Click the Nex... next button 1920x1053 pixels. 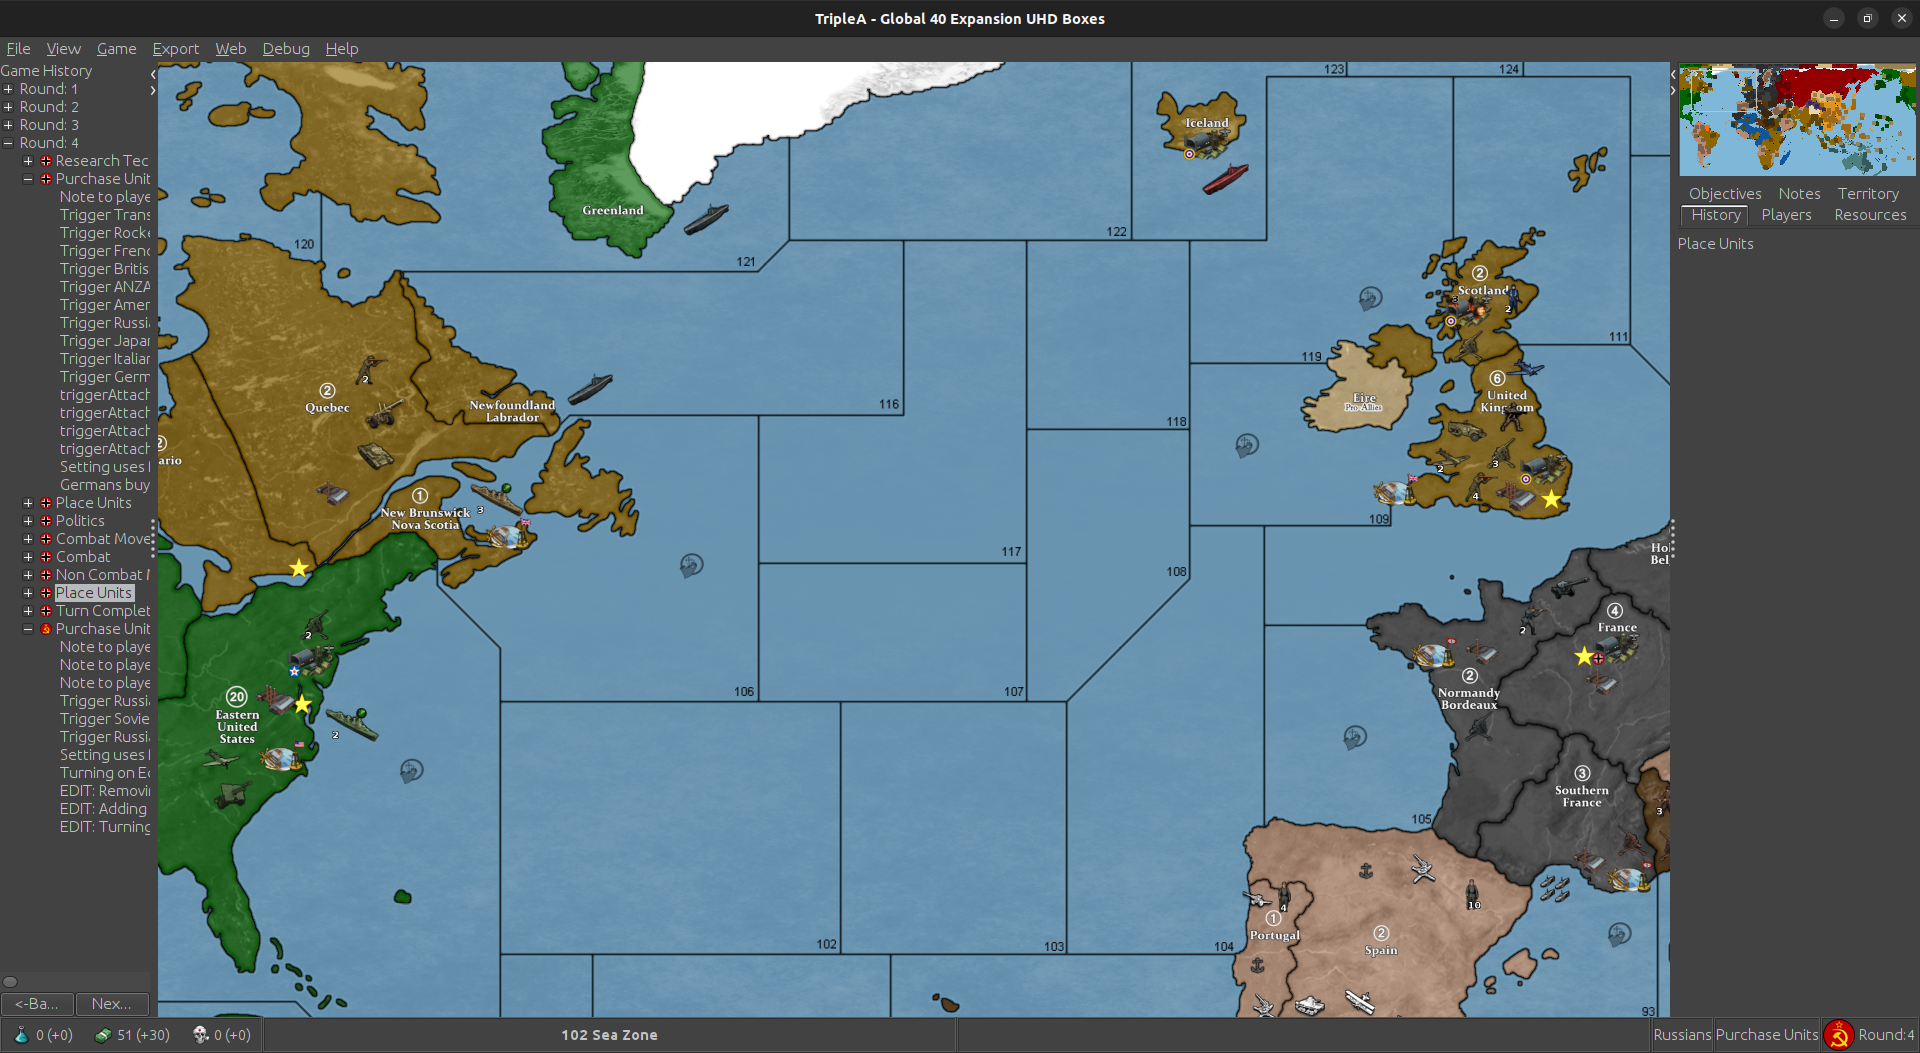[112, 1004]
